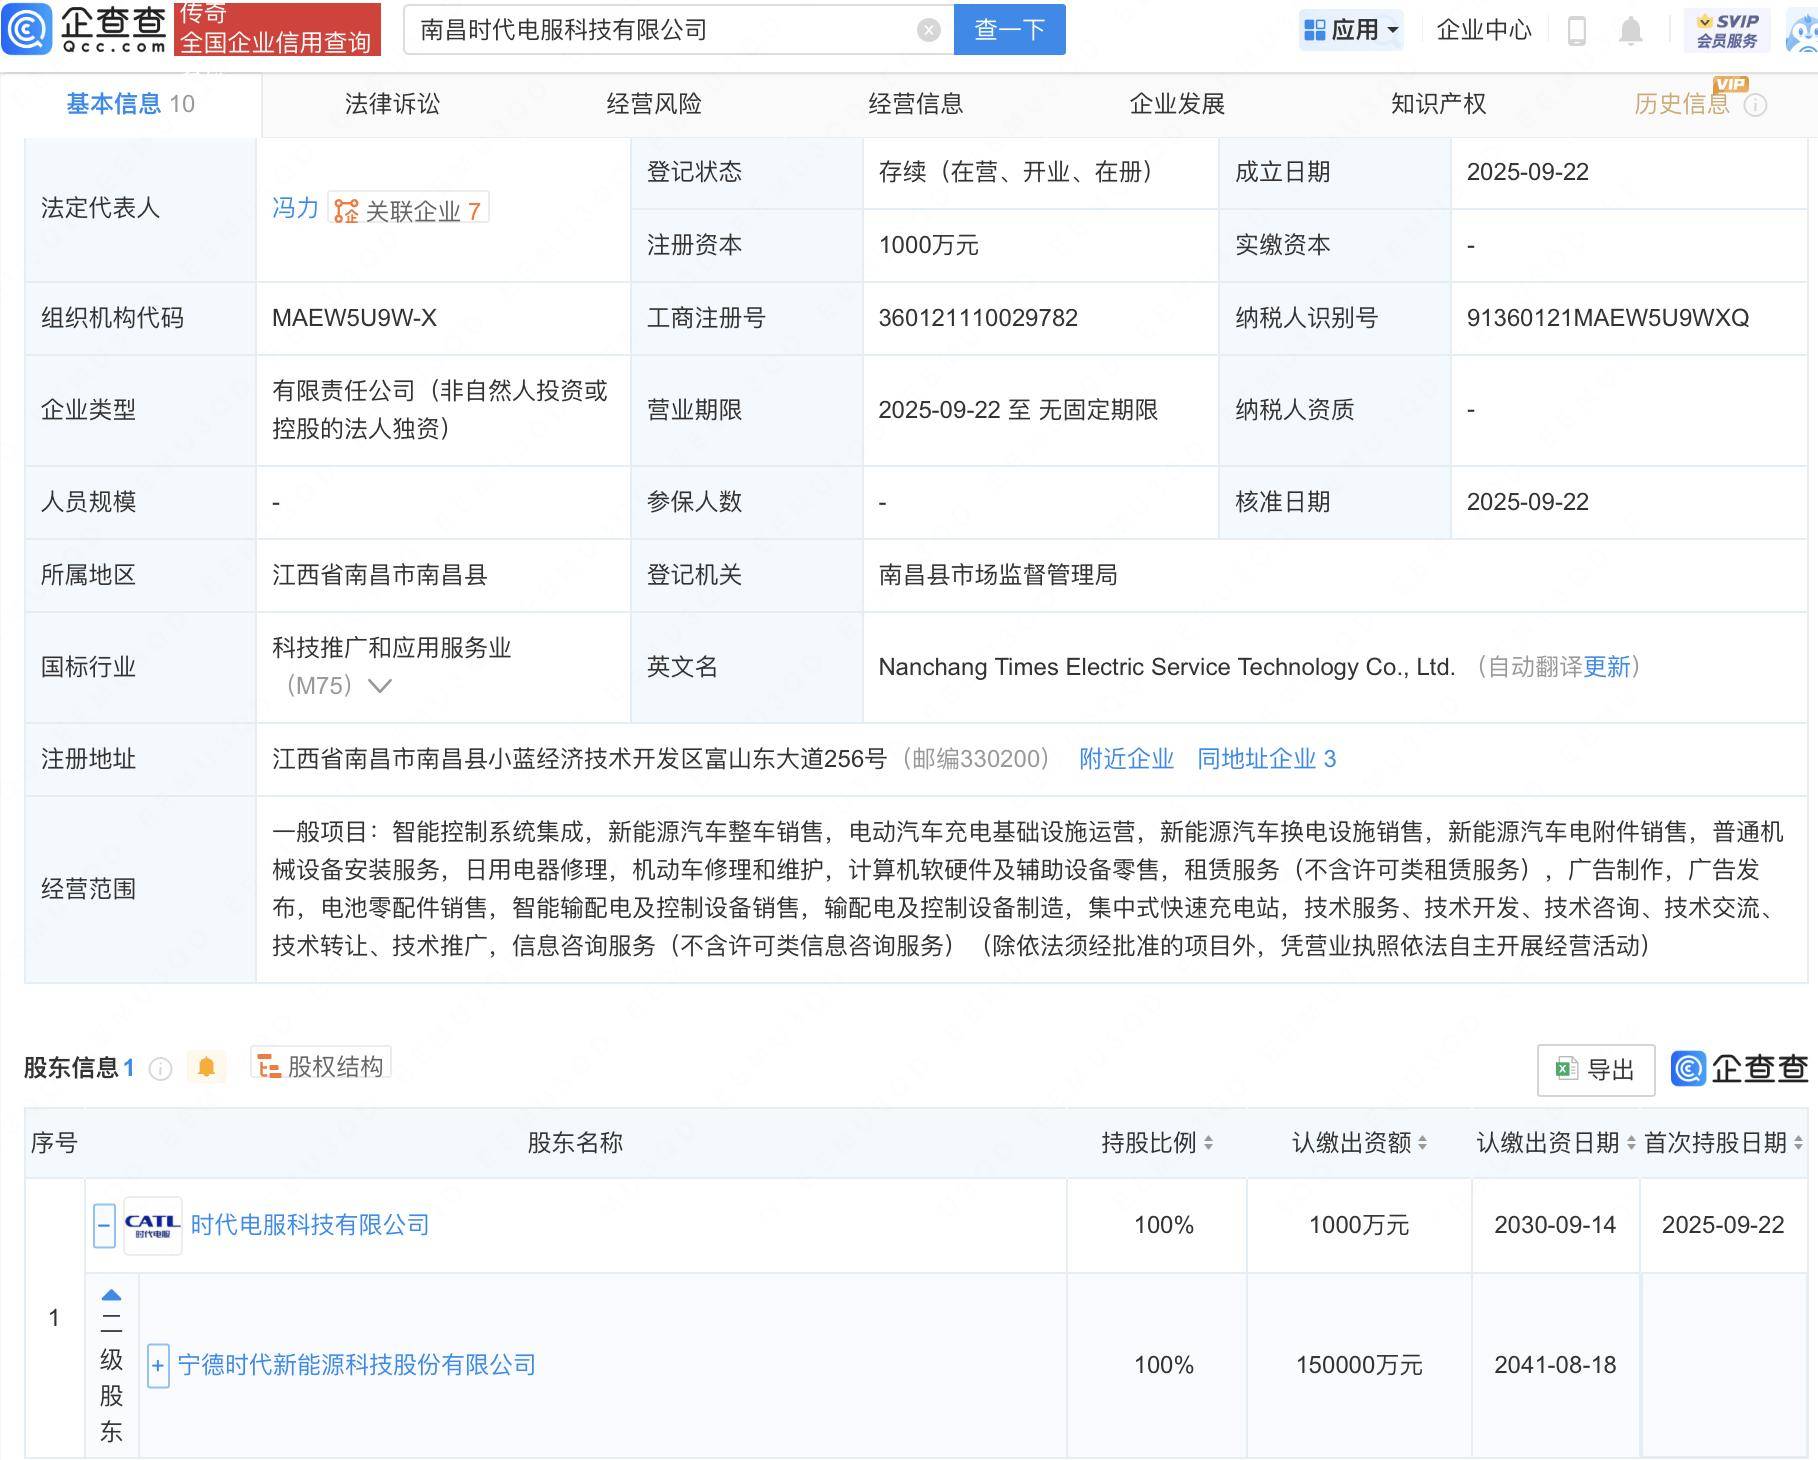Switch to the 法律诉讼 tab

pos(392,103)
